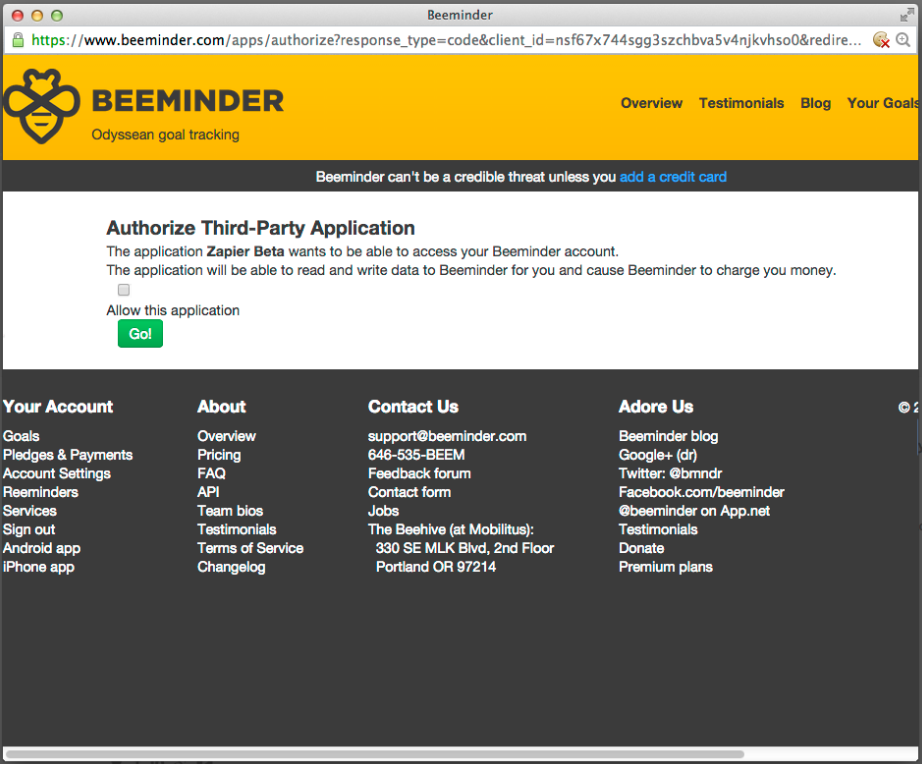
Task: Open iPhone app footer link
Action: (39, 567)
